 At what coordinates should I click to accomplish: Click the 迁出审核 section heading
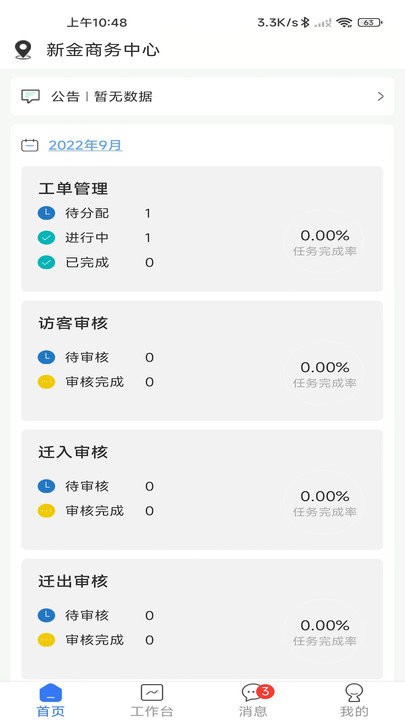[x=73, y=581]
